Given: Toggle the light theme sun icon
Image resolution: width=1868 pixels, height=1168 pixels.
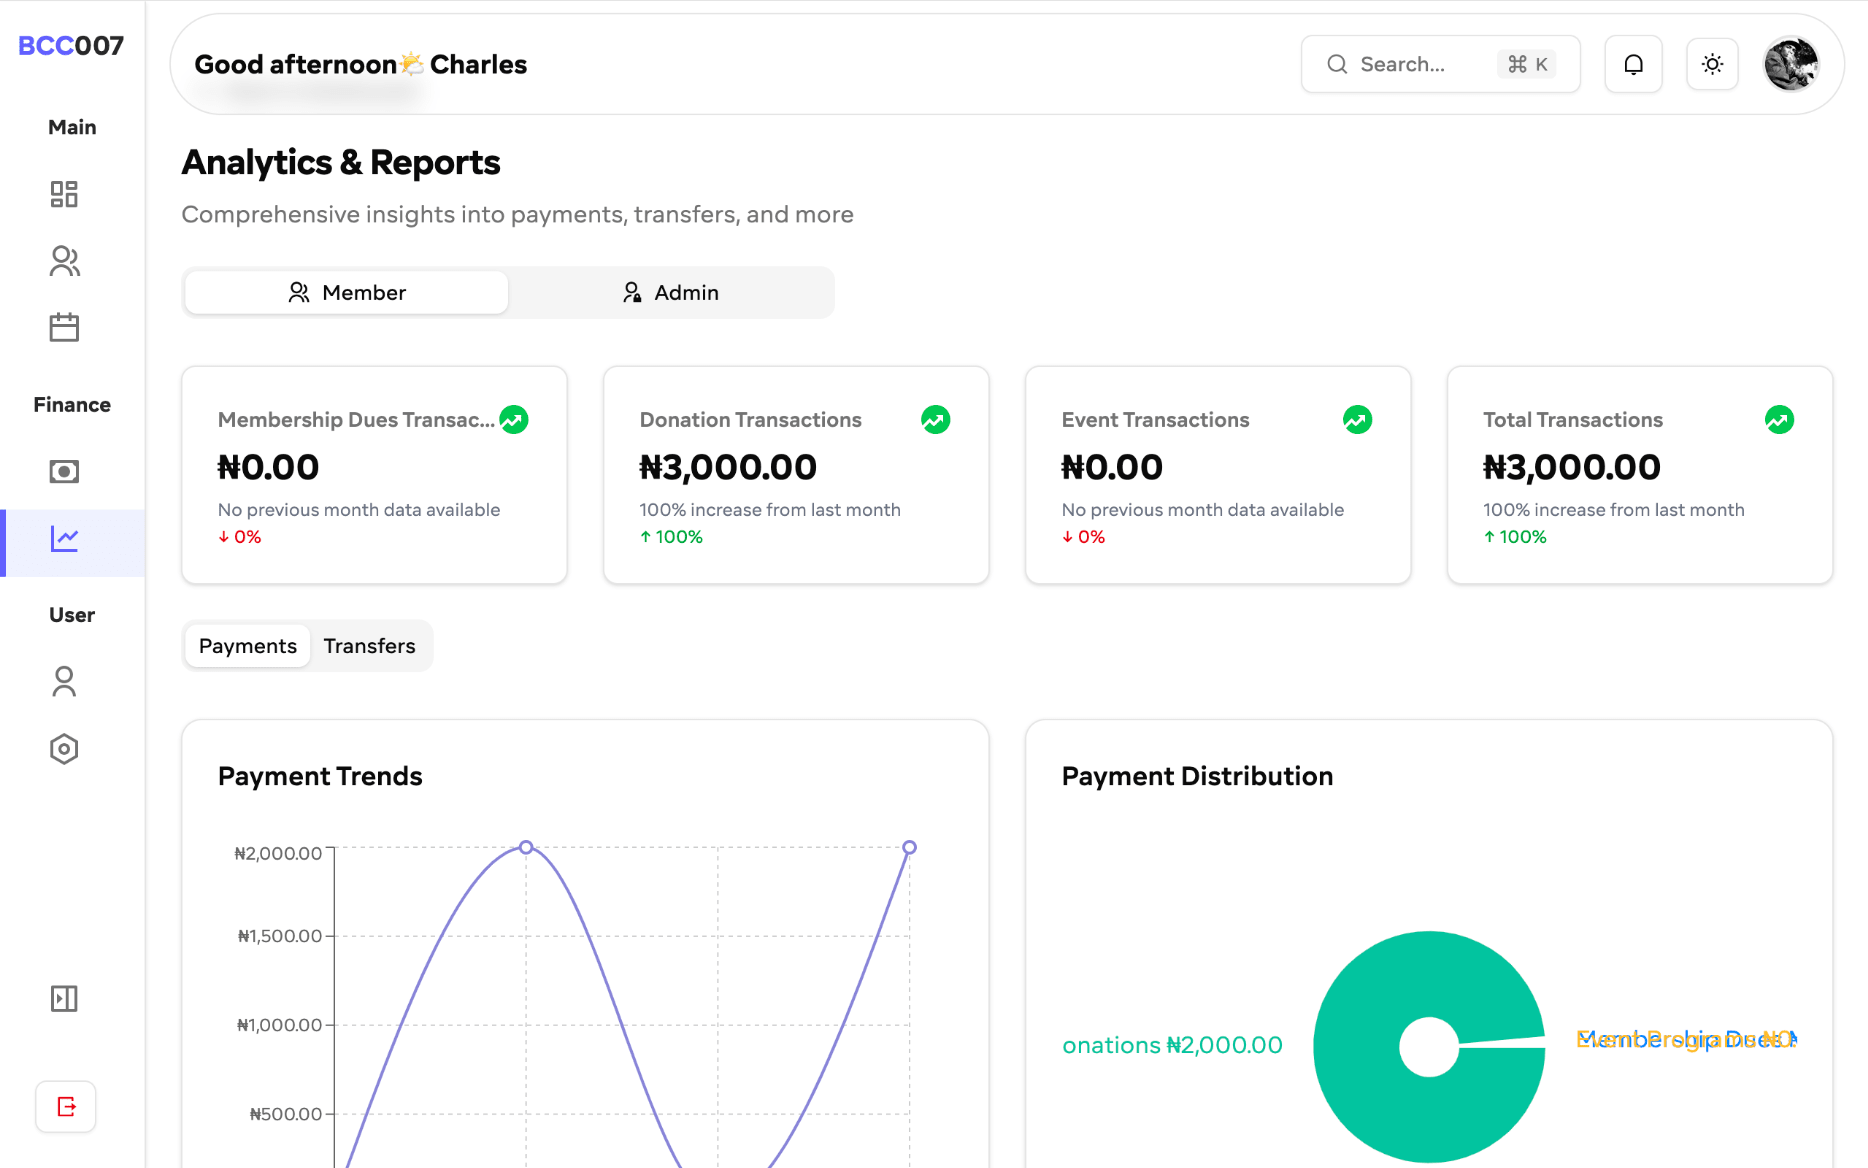Looking at the screenshot, I should (1712, 64).
